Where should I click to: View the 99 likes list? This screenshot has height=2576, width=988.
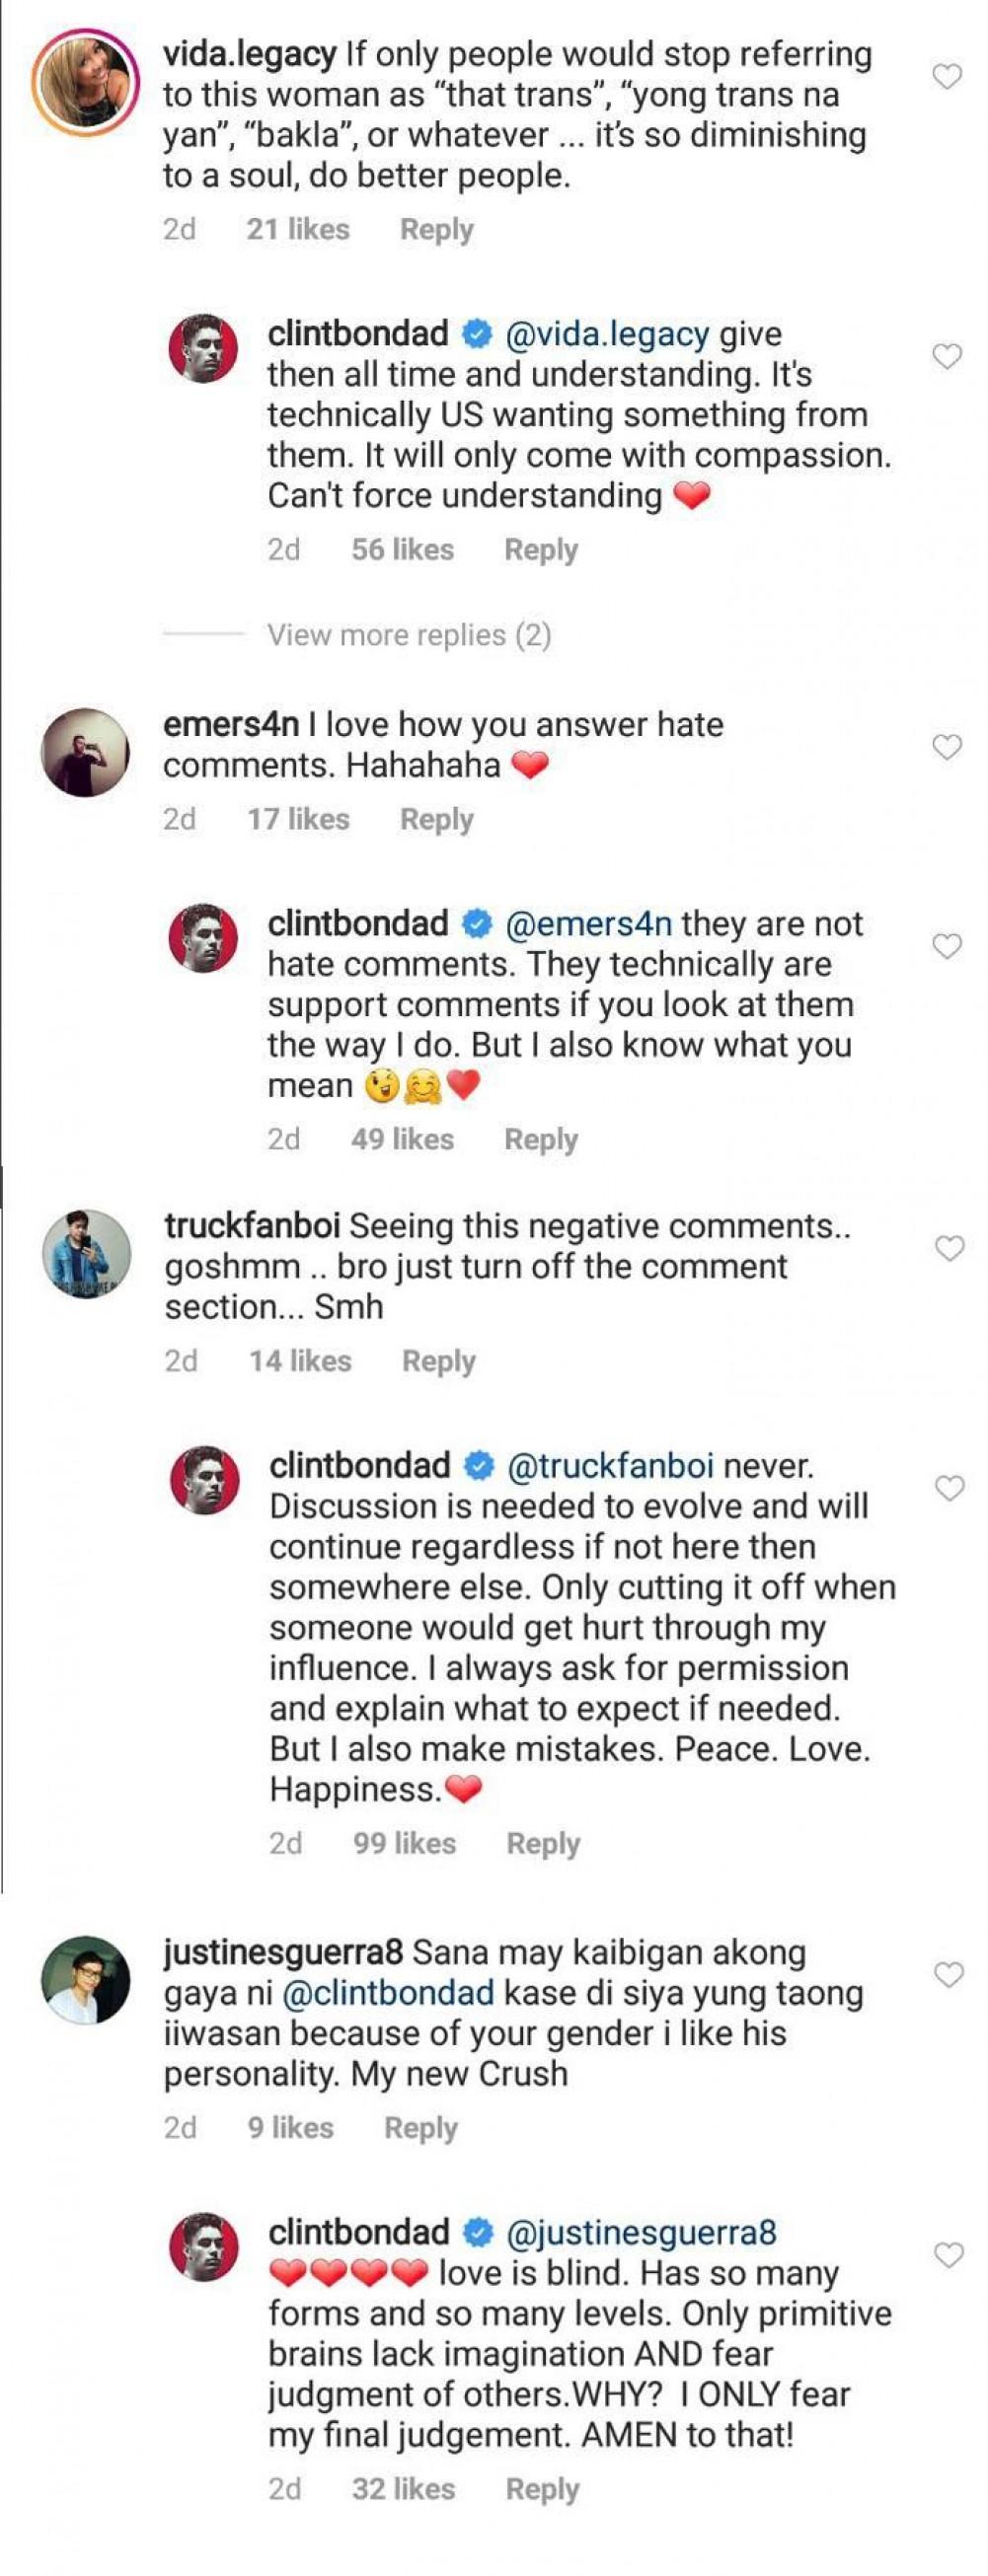click(x=404, y=1843)
